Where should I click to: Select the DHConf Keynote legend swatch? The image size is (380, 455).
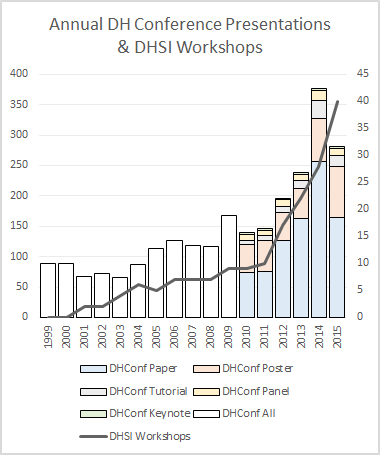pos(93,414)
